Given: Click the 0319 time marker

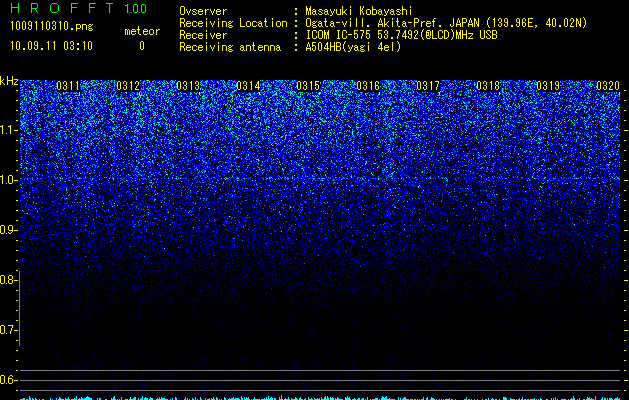Looking at the screenshot, I should (548, 86).
